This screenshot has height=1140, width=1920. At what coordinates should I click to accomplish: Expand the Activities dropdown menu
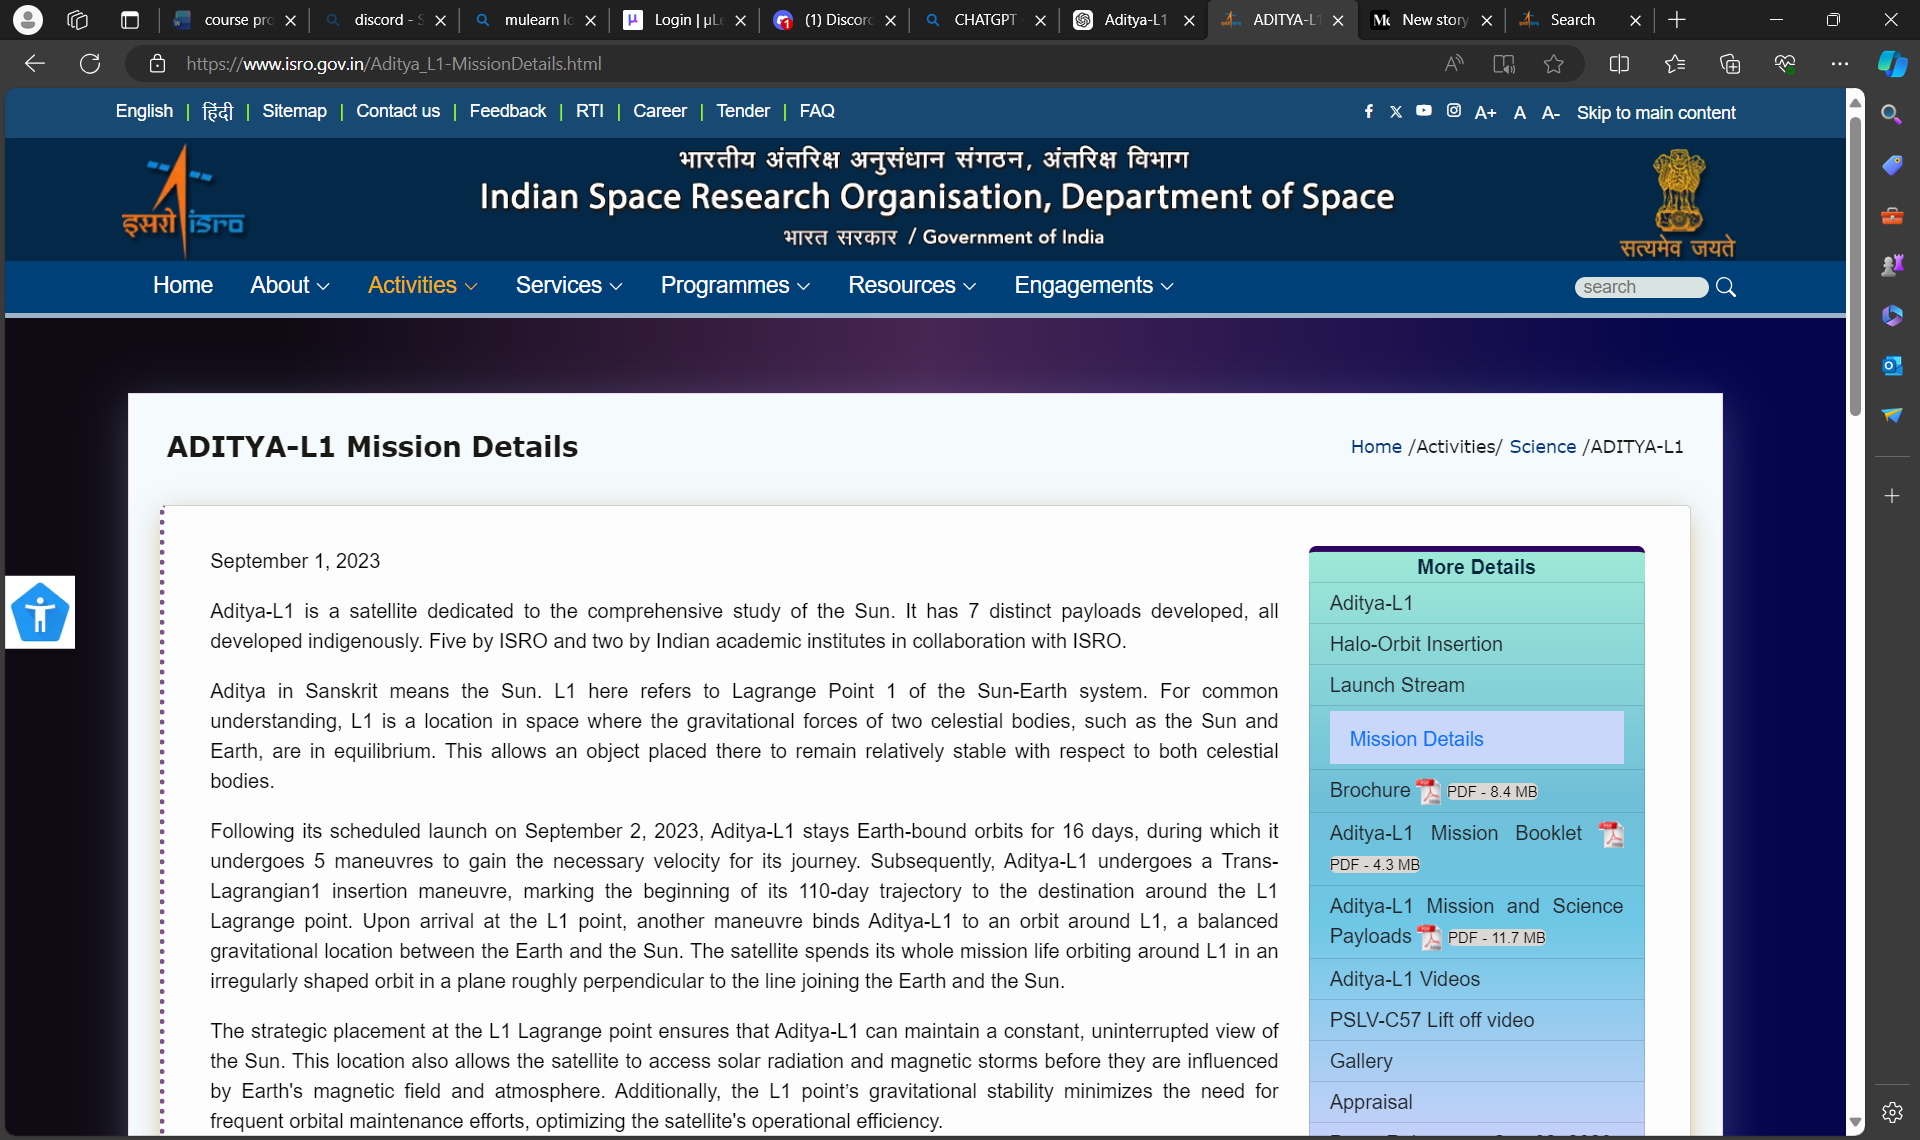pyautogui.click(x=422, y=286)
